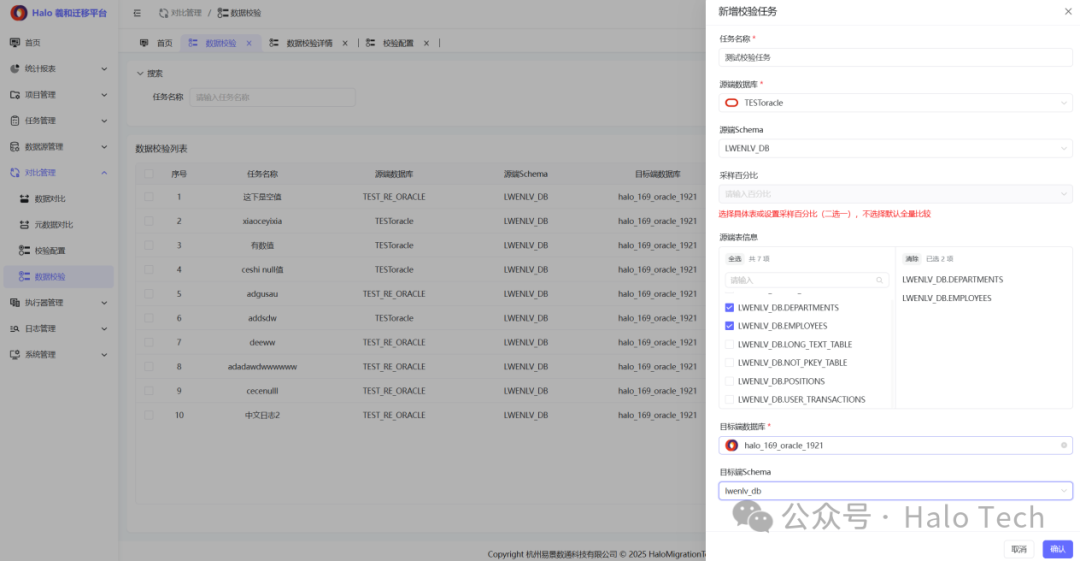This screenshot has height=561, width=1080.
Task: Click the 数据对比 submenu icon
Action: click(24, 199)
